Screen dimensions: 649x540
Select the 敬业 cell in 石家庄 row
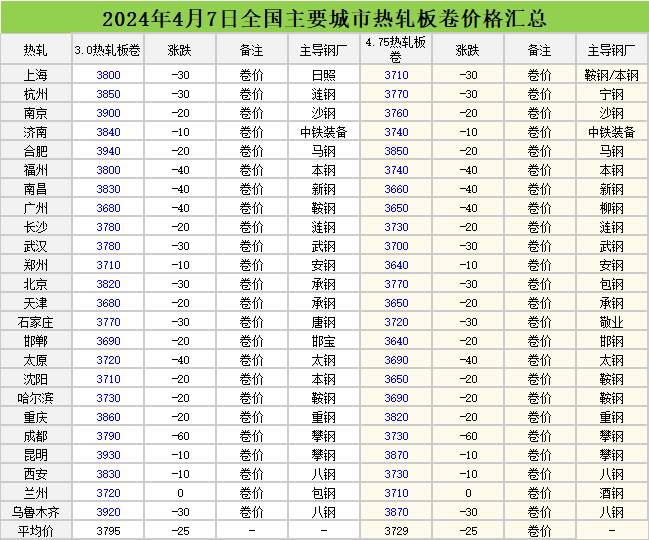[x=611, y=322]
